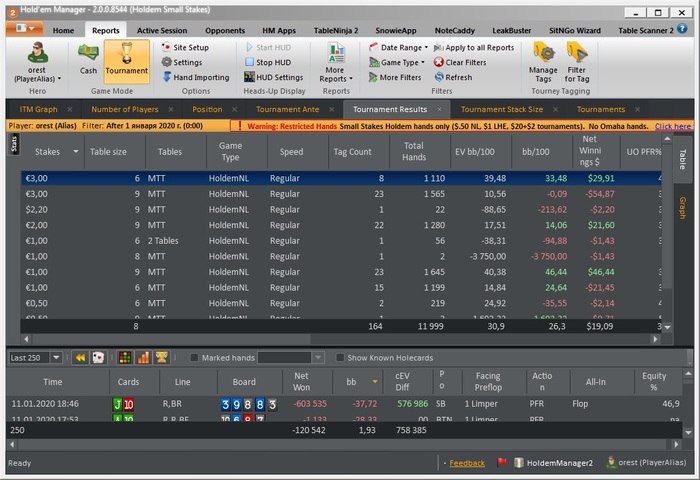Click the Start HUD option
The width and height of the screenshot is (700, 480).
coord(268,47)
